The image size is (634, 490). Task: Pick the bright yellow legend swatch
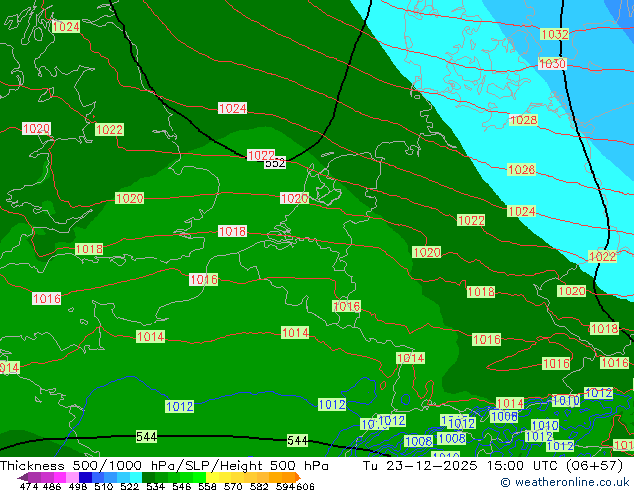pos(212,477)
